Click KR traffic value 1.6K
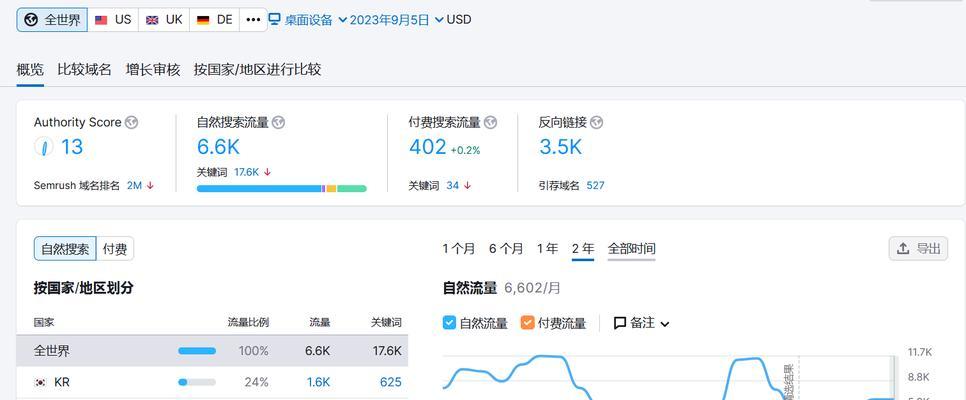 pos(319,383)
